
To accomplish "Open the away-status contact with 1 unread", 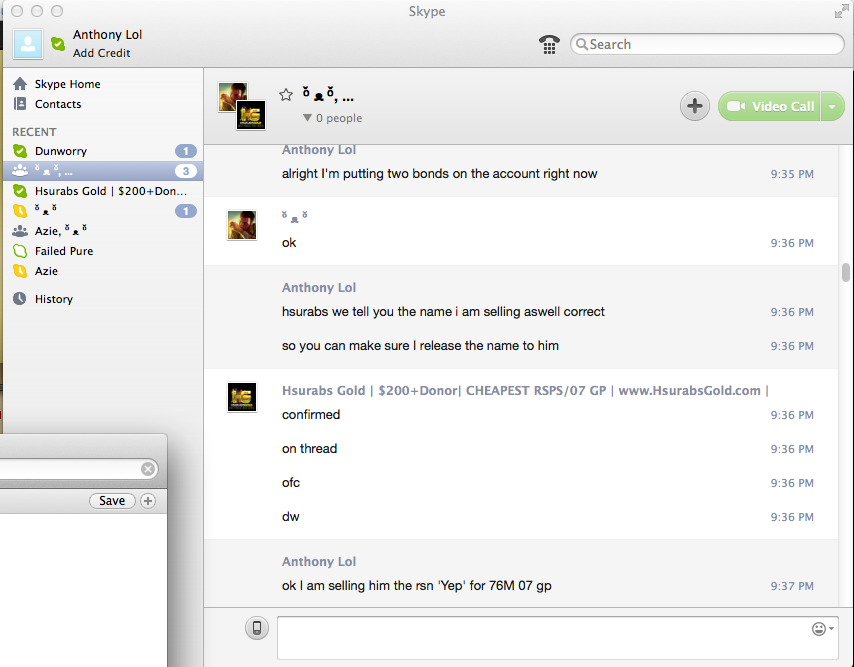I will pos(103,211).
